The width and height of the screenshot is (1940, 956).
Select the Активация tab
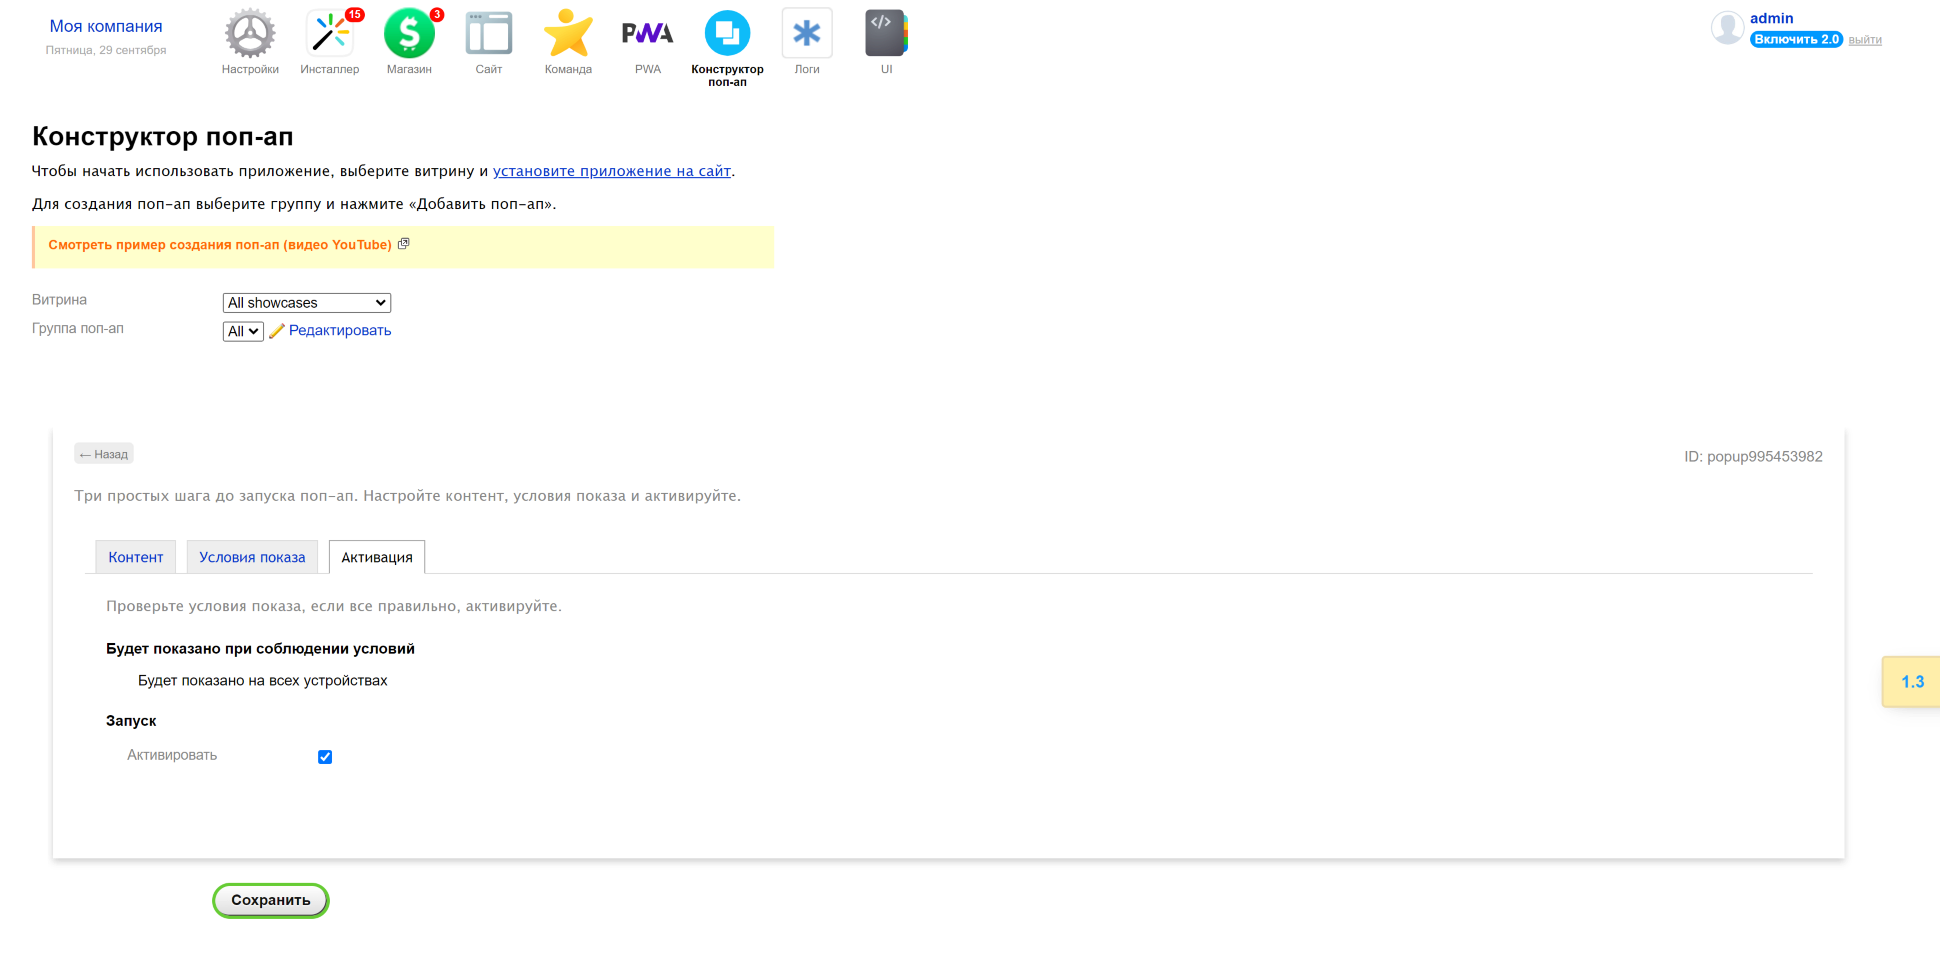click(377, 557)
